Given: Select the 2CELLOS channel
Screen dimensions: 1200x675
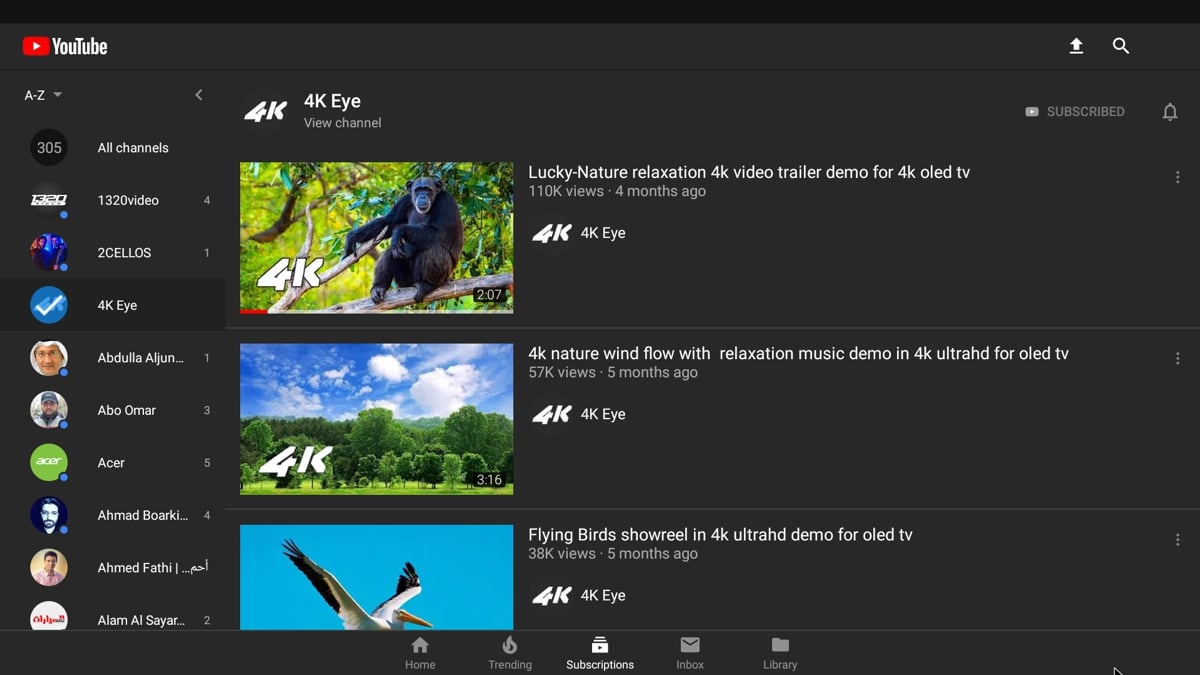Looking at the screenshot, I should tap(113, 253).
